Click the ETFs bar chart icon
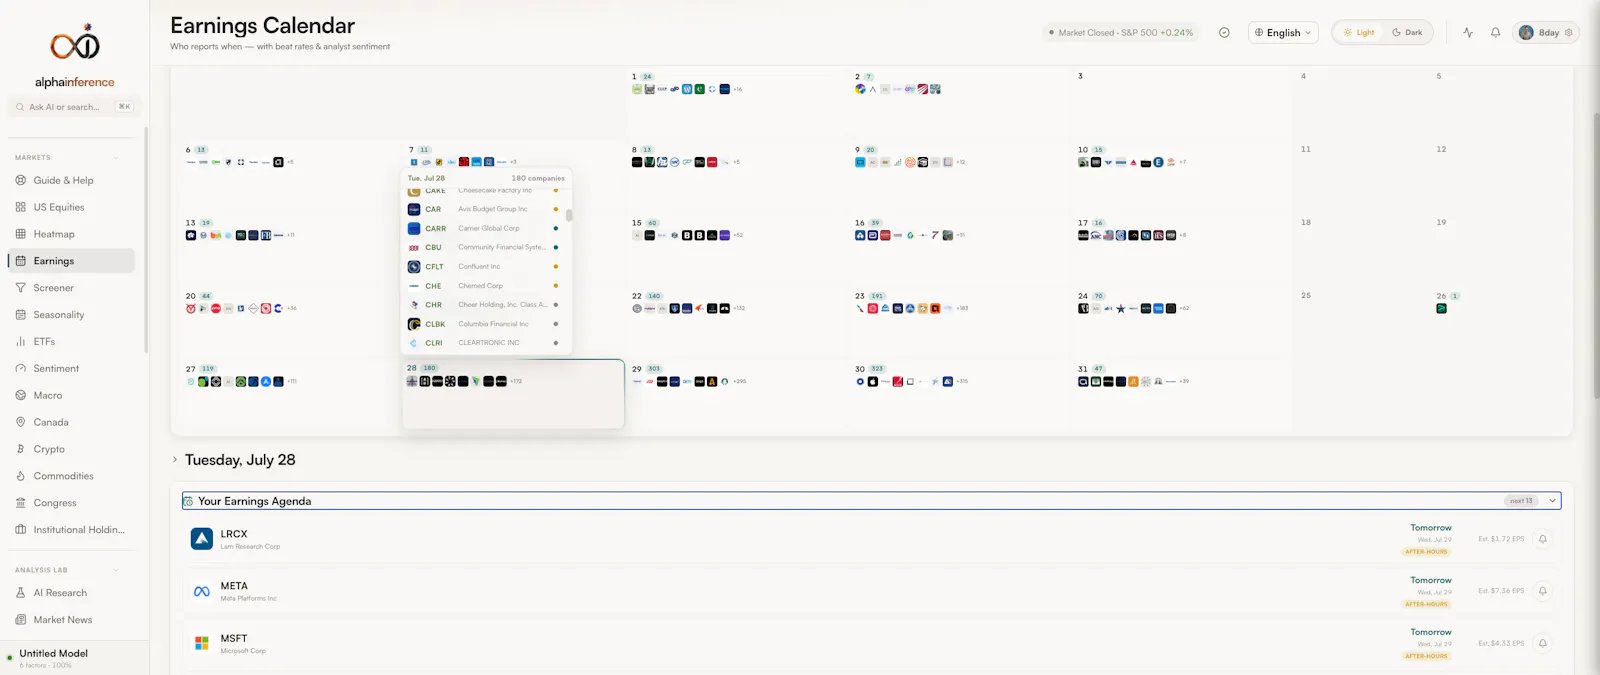 [x=21, y=342]
